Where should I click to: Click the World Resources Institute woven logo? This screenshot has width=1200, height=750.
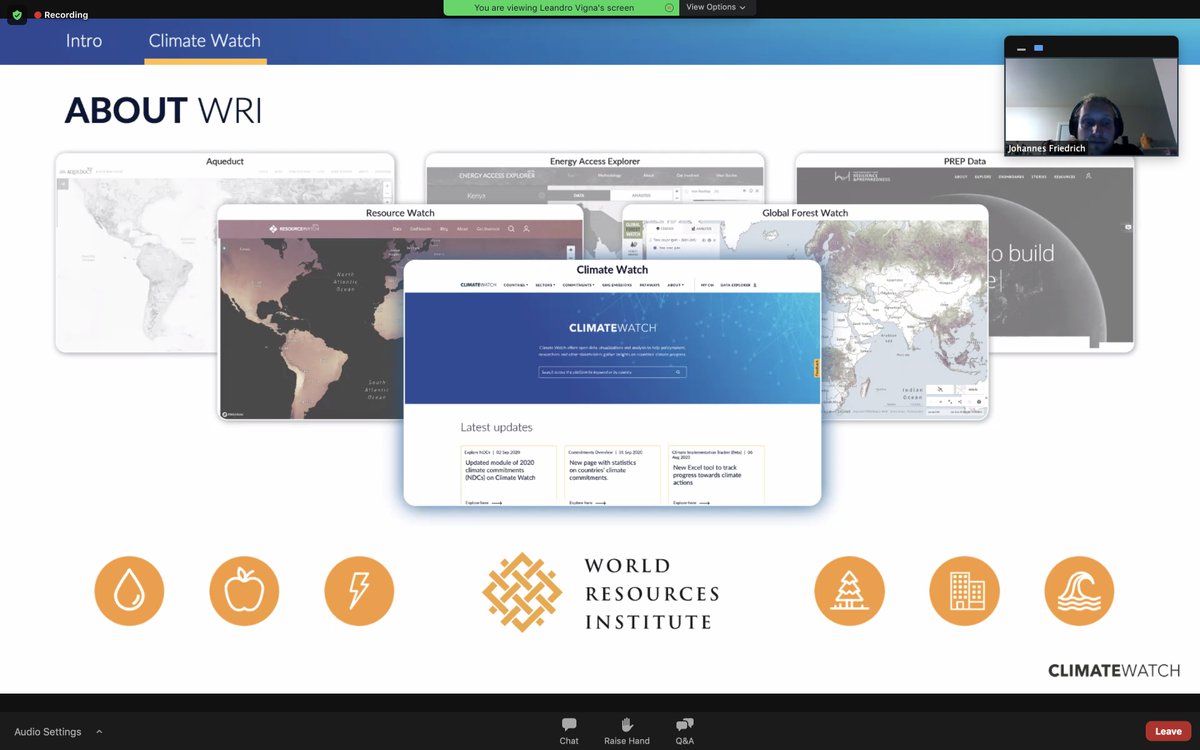tap(522, 593)
